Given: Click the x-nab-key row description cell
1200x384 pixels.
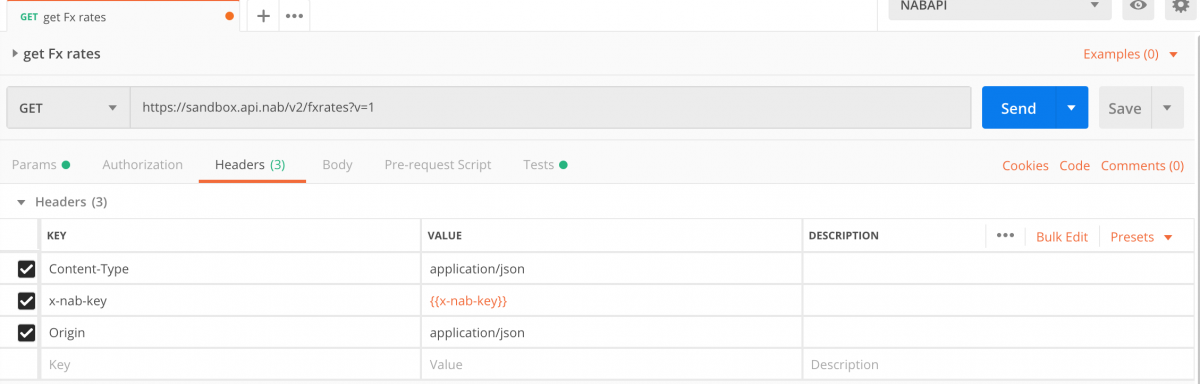Looking at the screenshot, I should click(x=998, y=301).
